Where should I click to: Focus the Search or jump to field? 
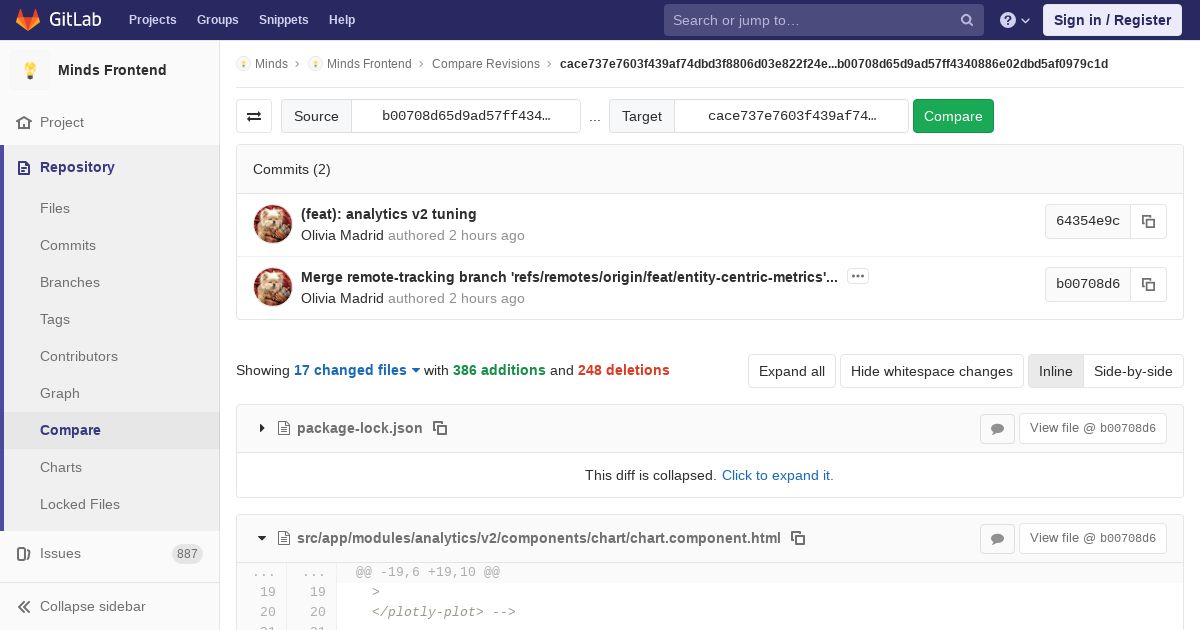click(x=810, y=20)
